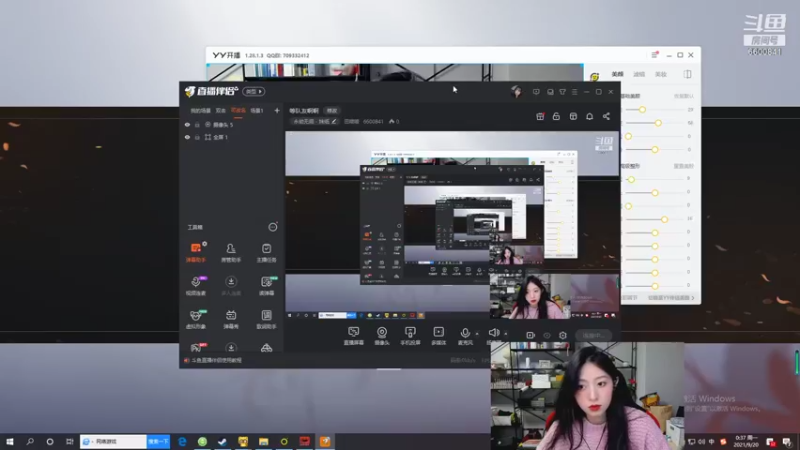Click the edit pencil on the stream category pill
The image size is (800, 450).
pos(334,121)
